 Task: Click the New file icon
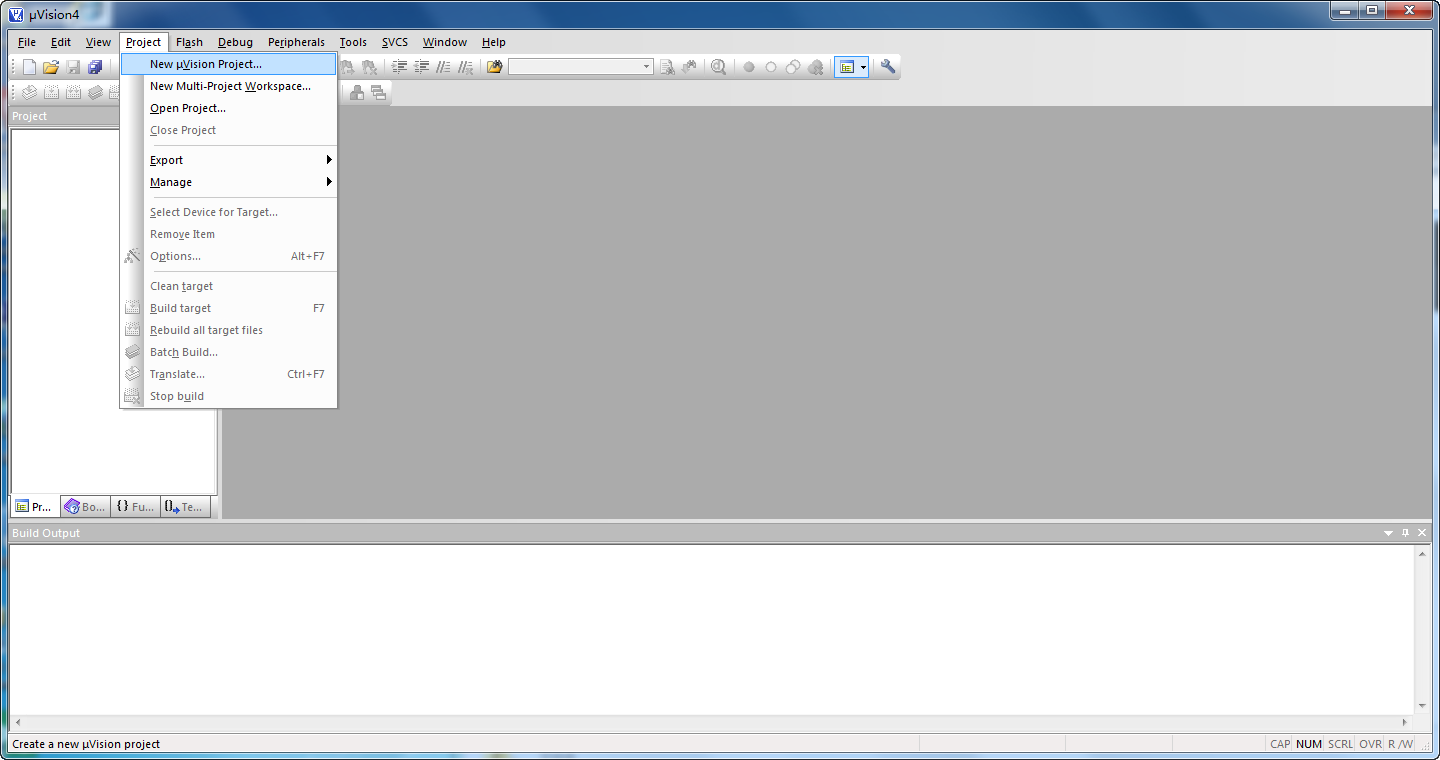29,67
